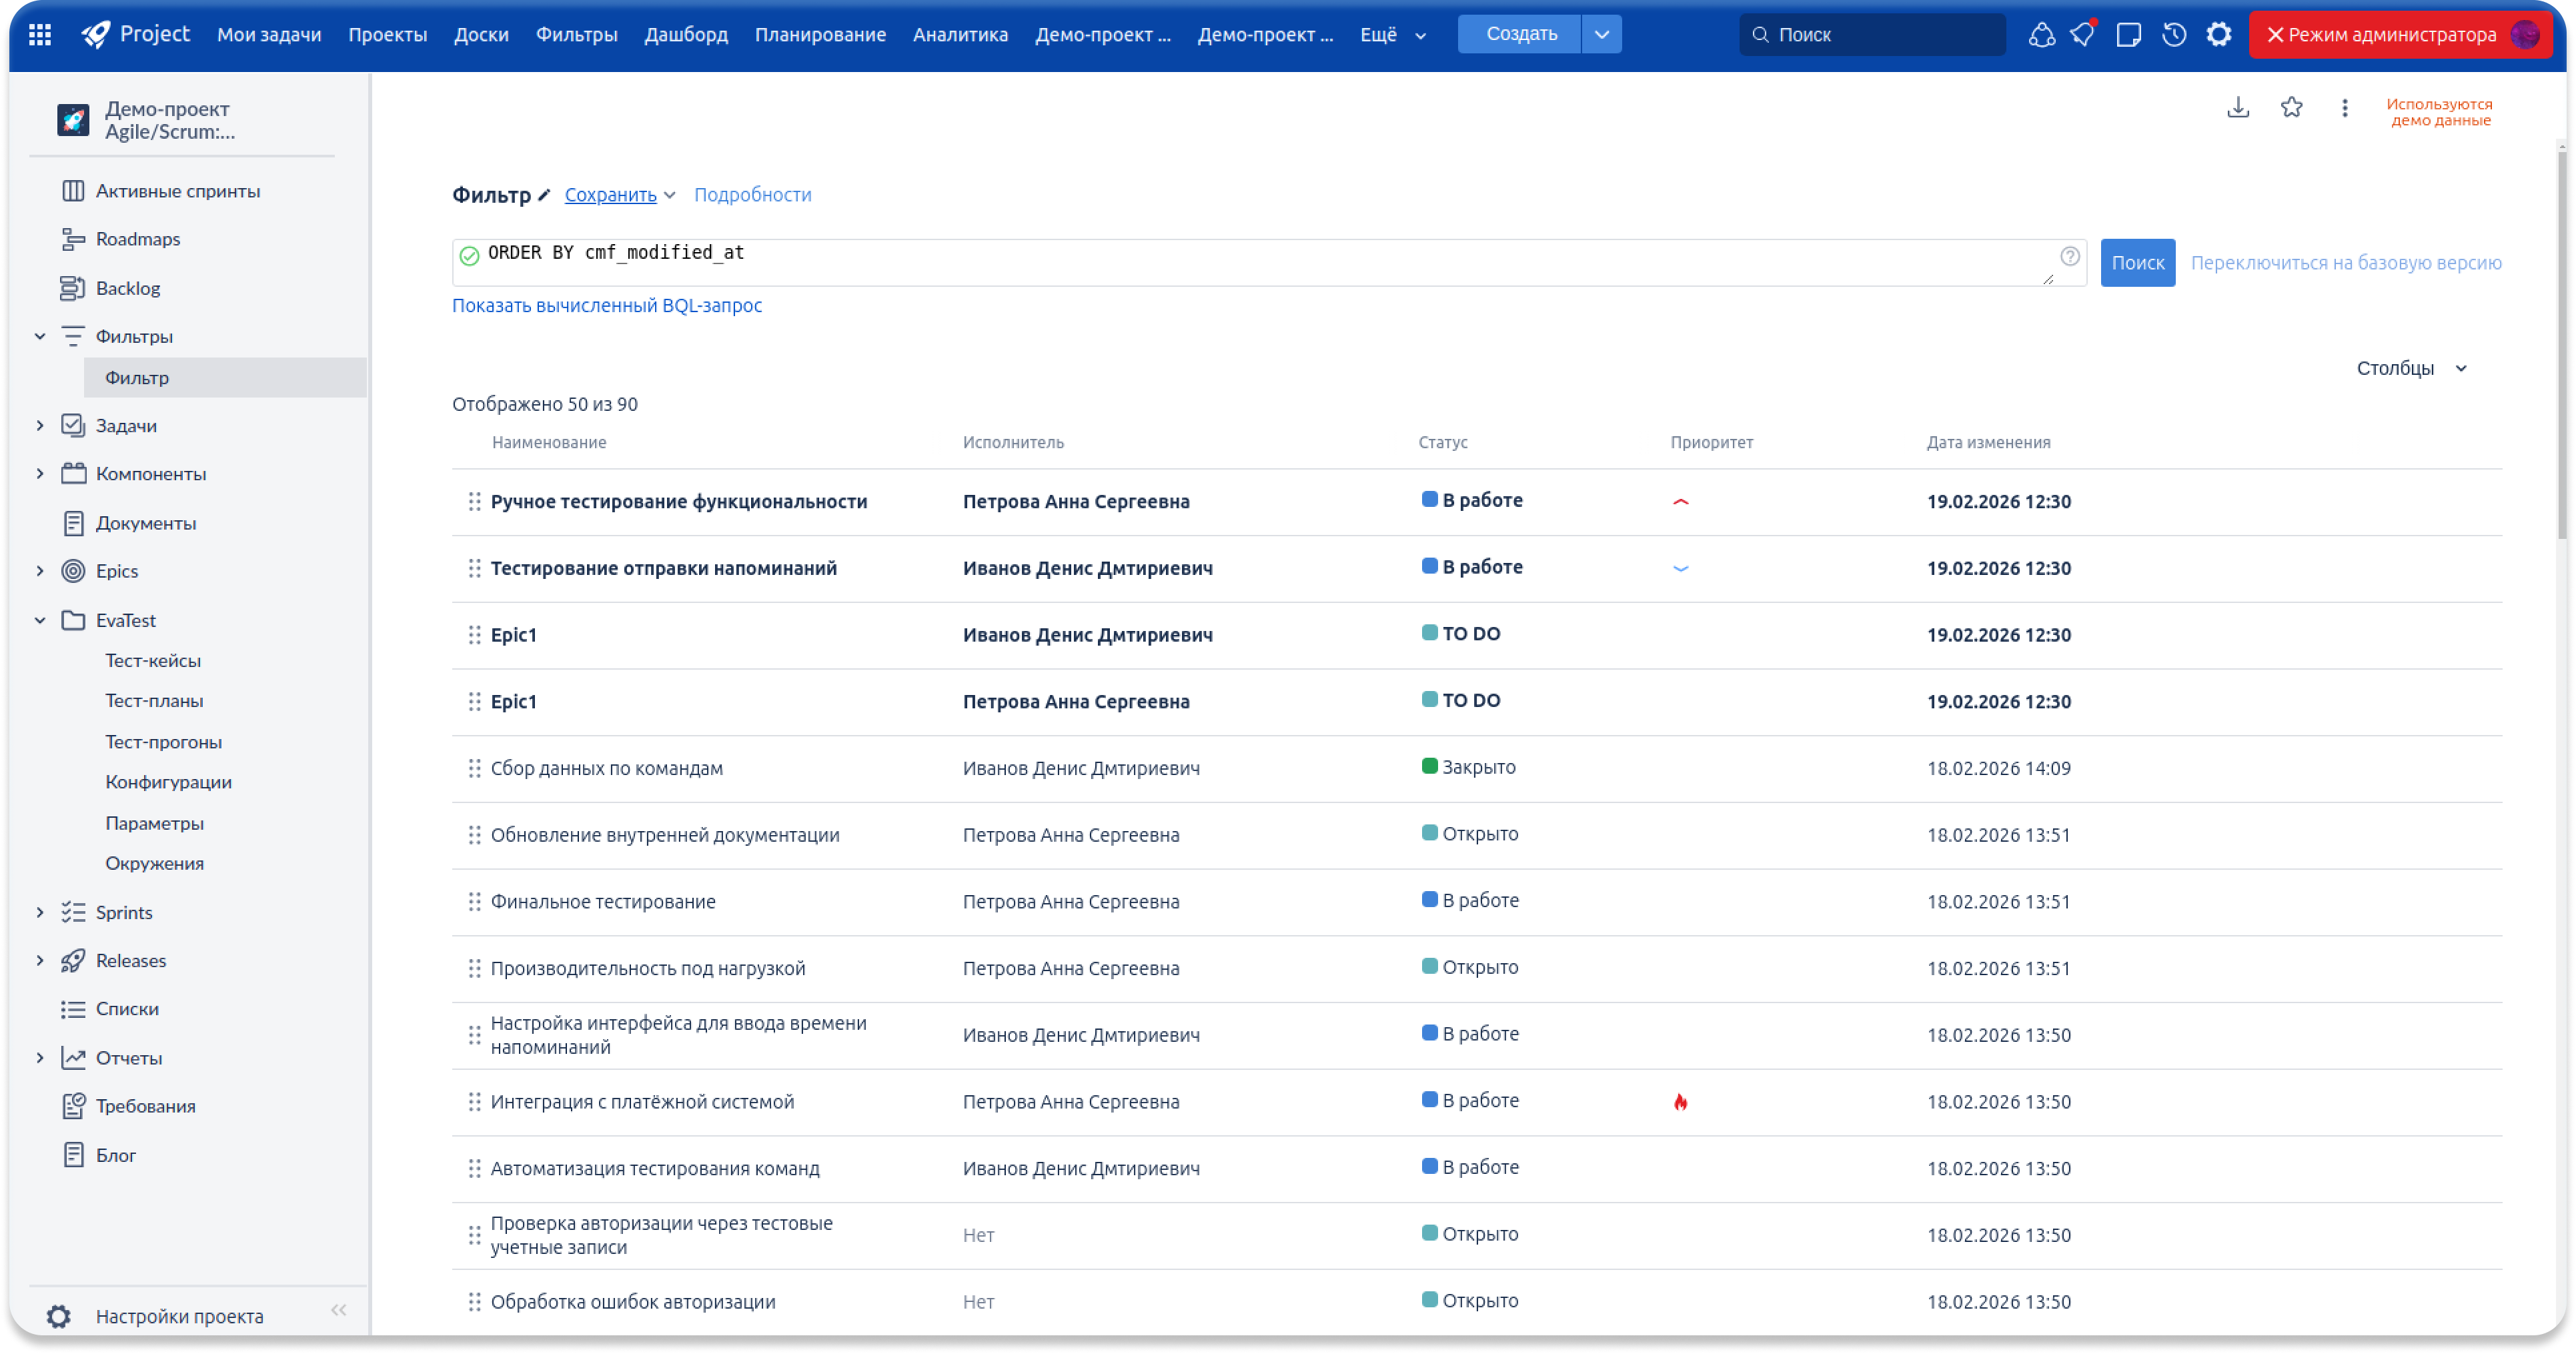Add filter to favorites star icon
The image size is (2576, 1354).
[2291, 107]
